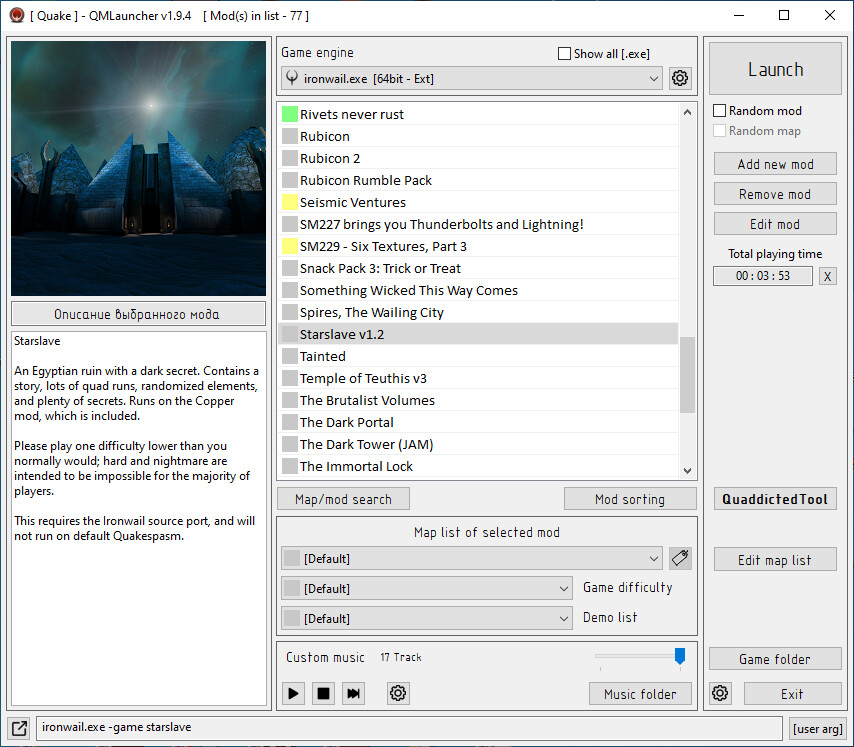The width and height of the screenshot is (854, 747).
Task: Open launcher settings gear beside Exit
Action: pyautogui.click(x=720, y=693)
